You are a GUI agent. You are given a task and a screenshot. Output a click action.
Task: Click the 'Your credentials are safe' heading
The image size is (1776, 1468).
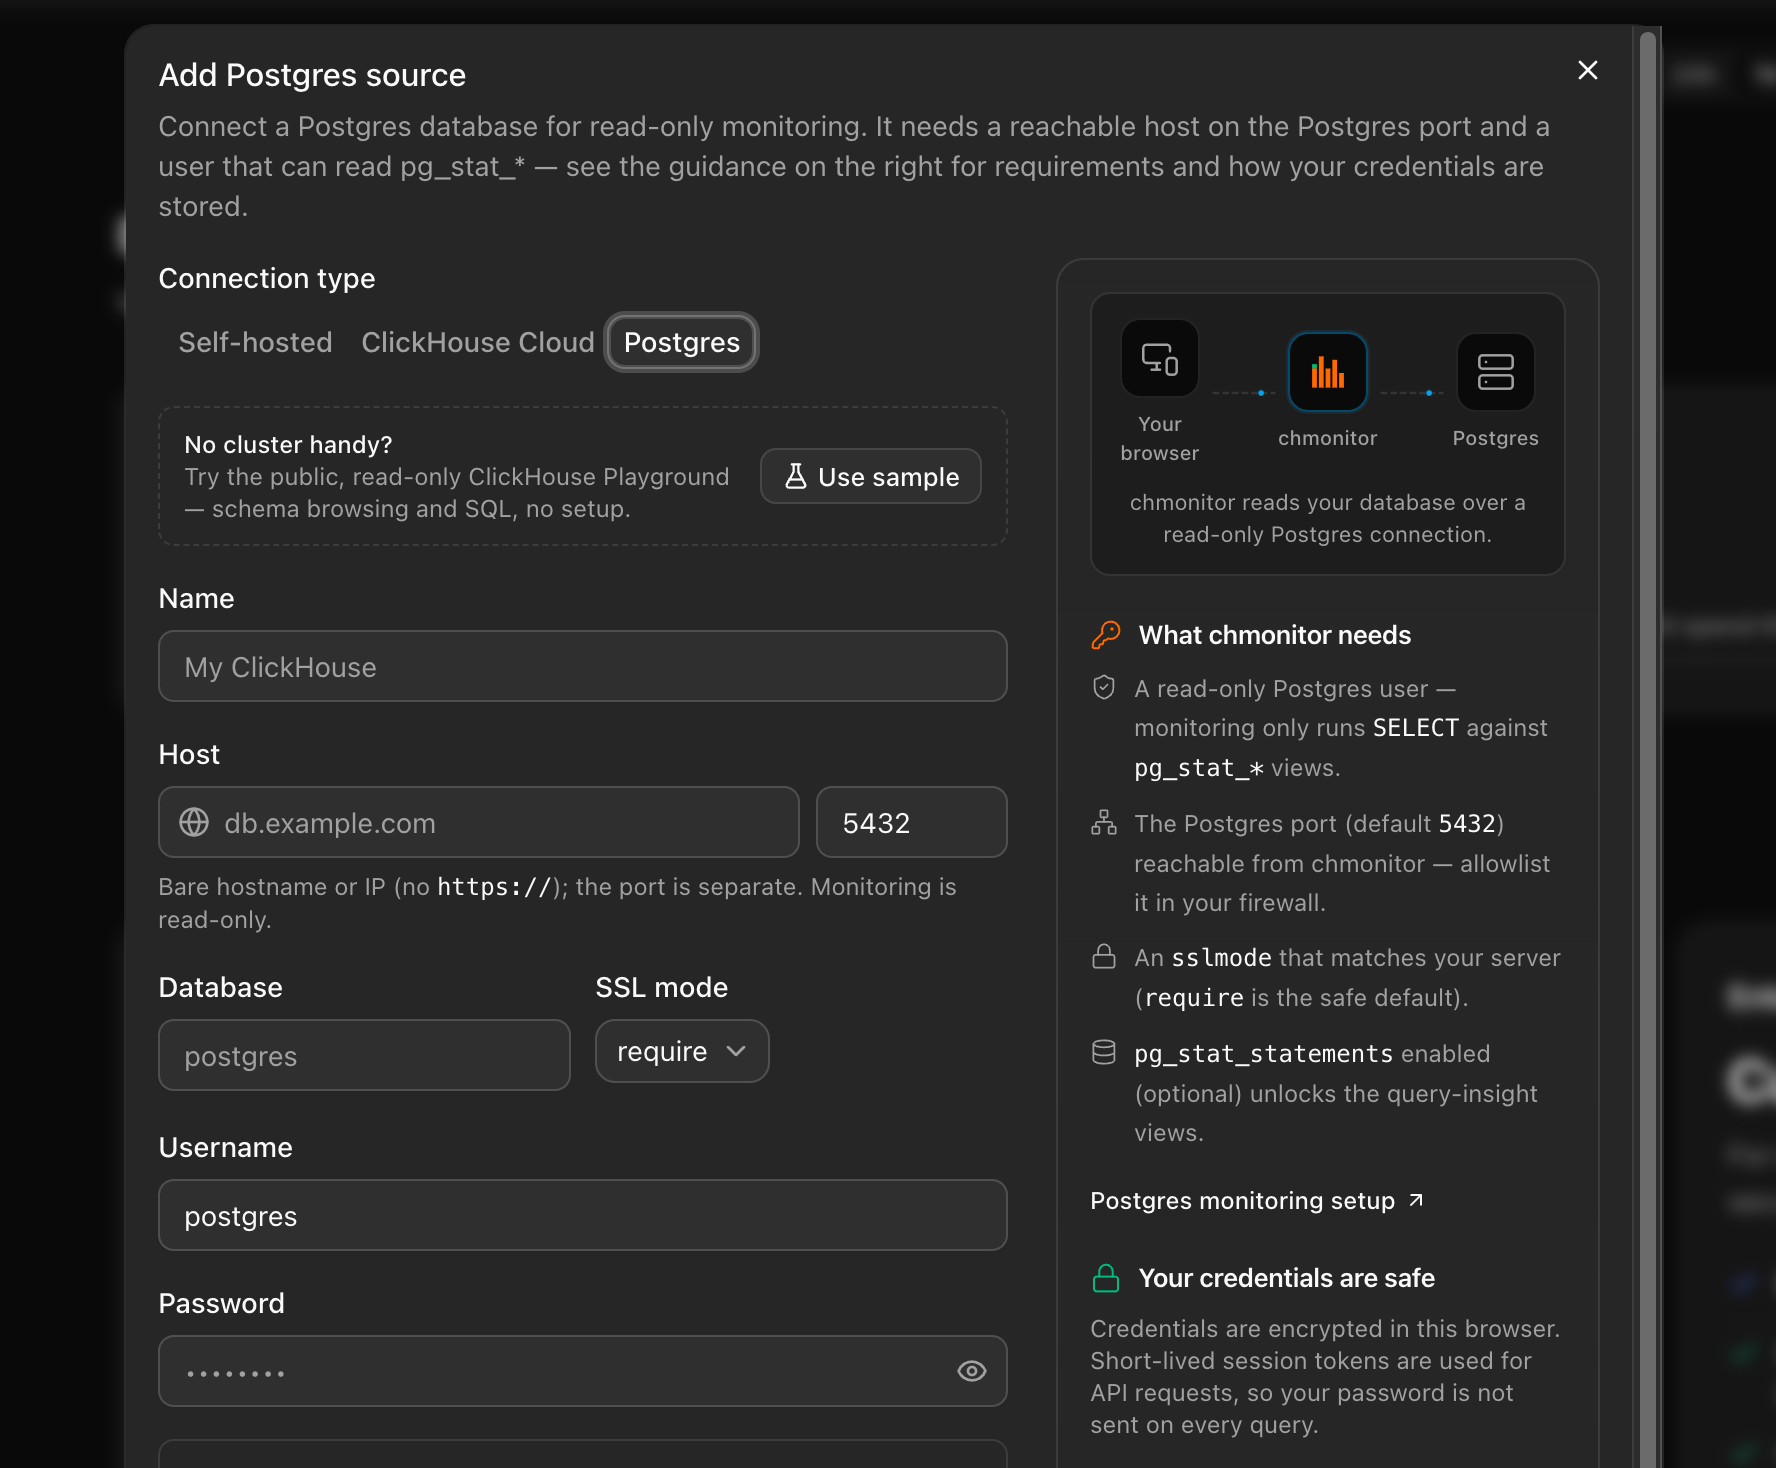pos(1287,1278)
